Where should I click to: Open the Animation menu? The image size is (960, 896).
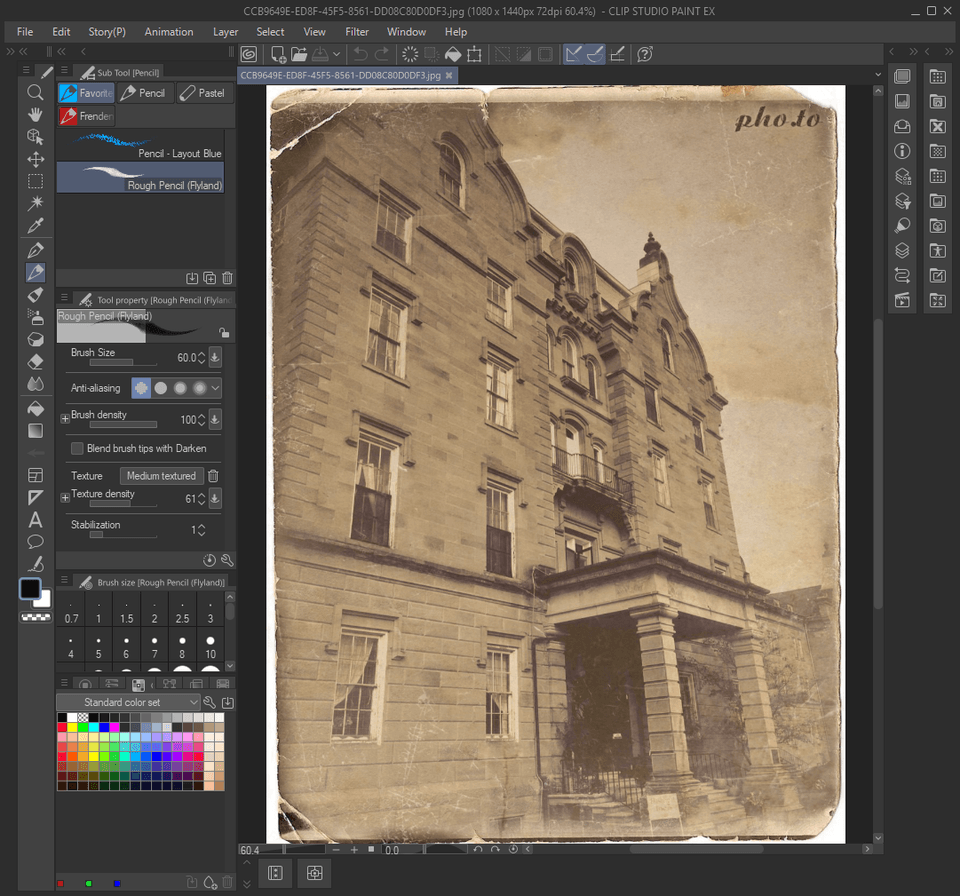pyautogui.click(x=168, y=31)
